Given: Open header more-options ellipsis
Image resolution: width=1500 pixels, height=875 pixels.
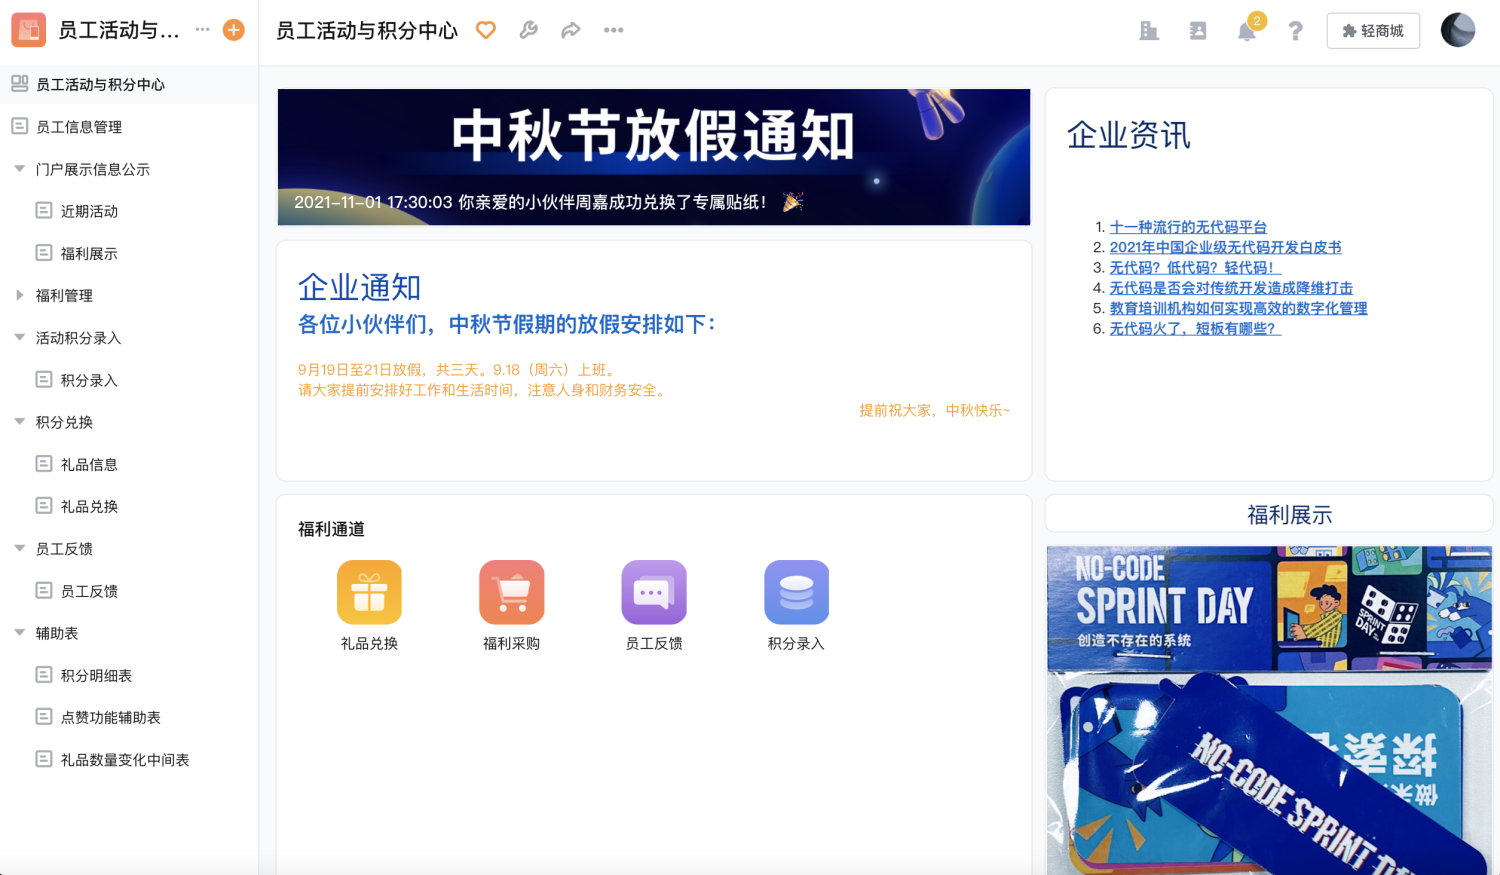Looking at the screenshot, I should (x=614, y=30).
